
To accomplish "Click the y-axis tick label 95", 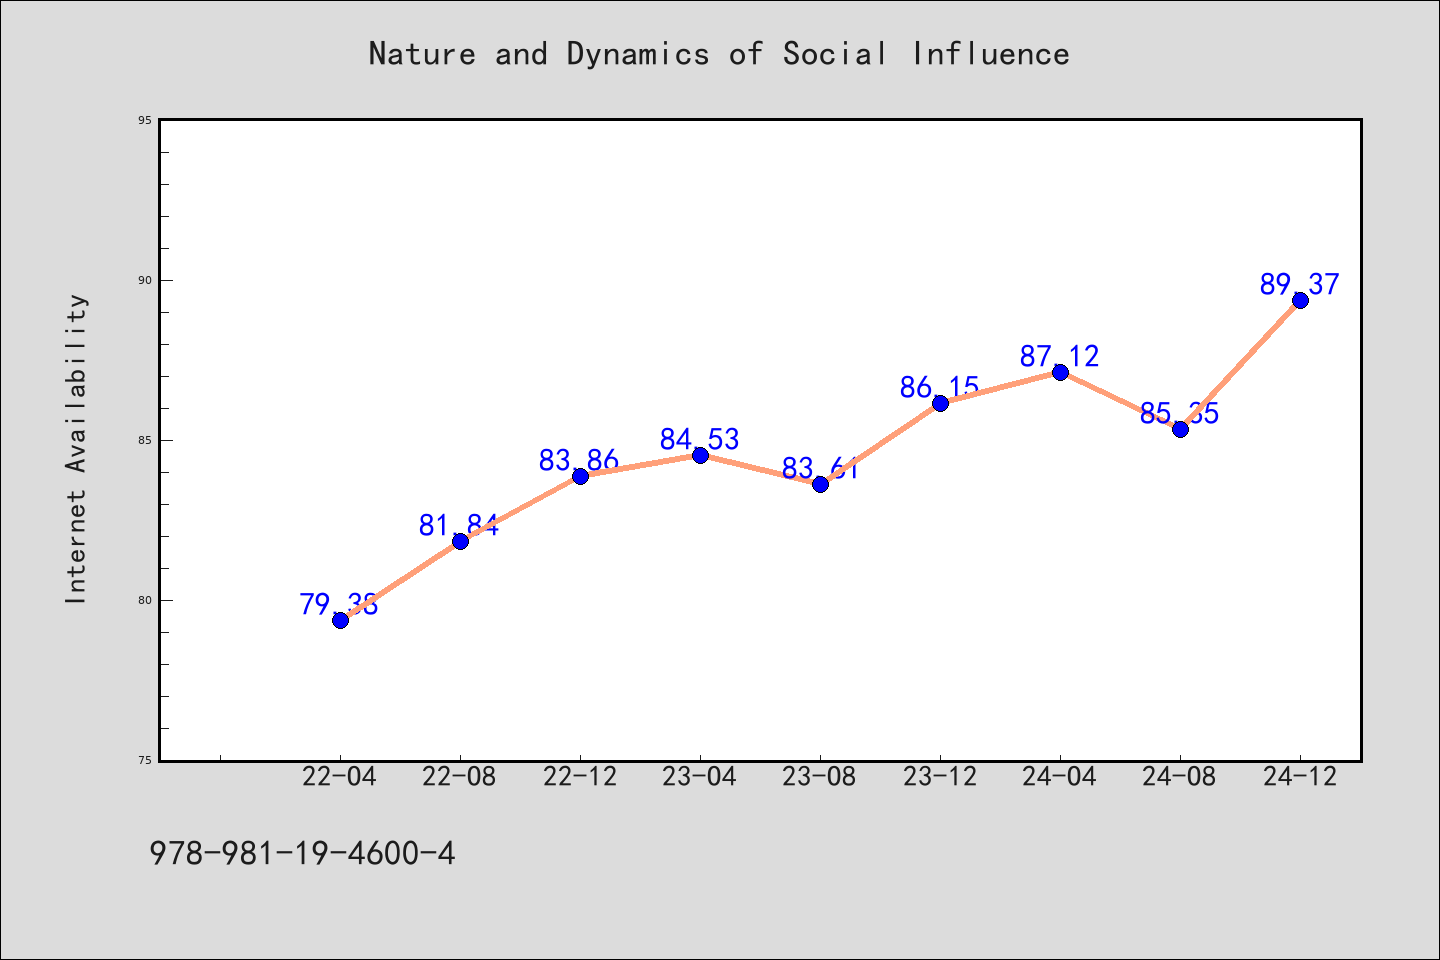I will point(145,120).
